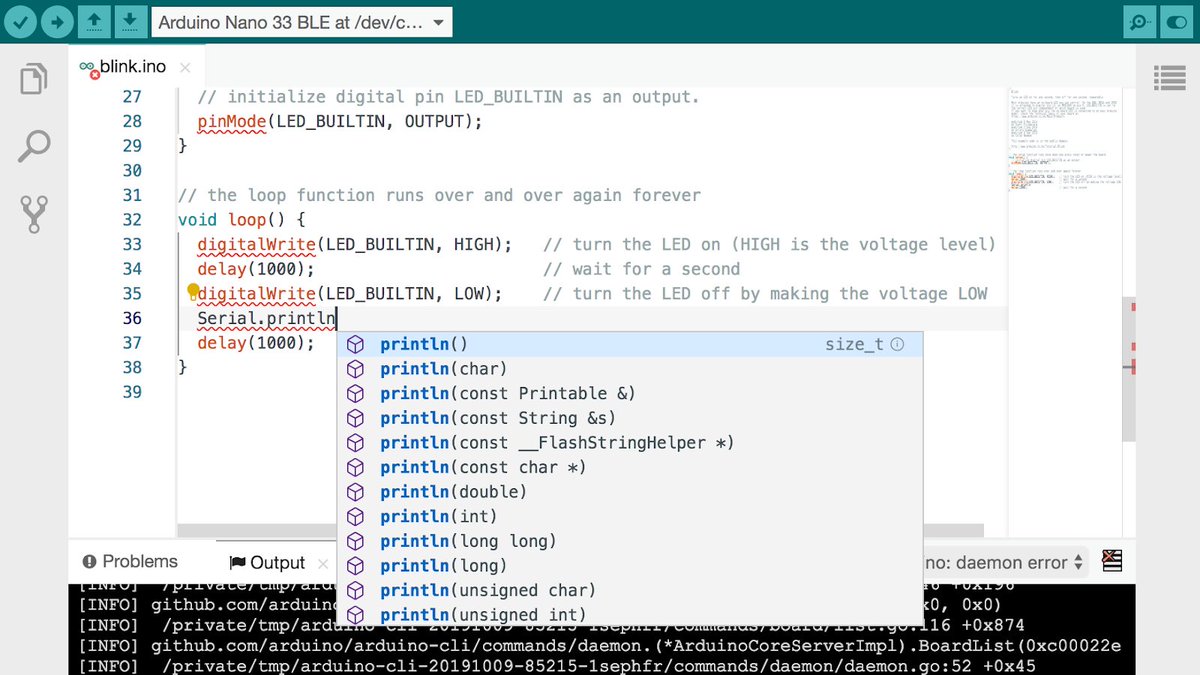Click daemon.go:52 log line in output
The height and width of the screenshot is (675, 1200).
tap(557, 666)
